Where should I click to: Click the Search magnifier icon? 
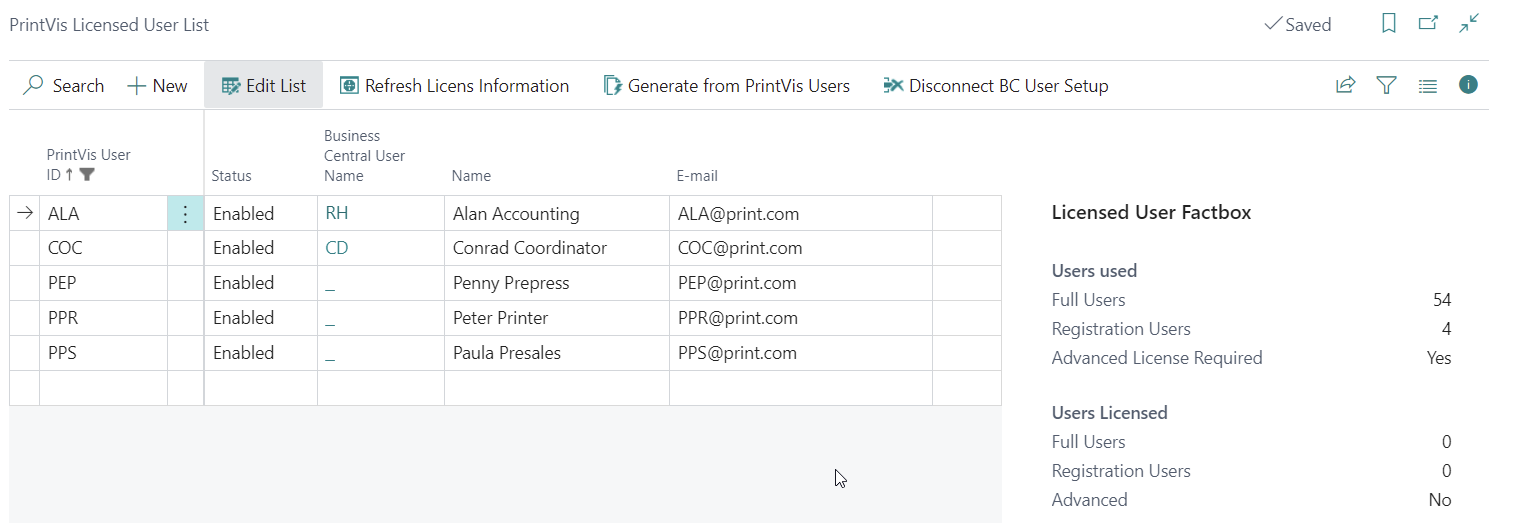[33, 86]
